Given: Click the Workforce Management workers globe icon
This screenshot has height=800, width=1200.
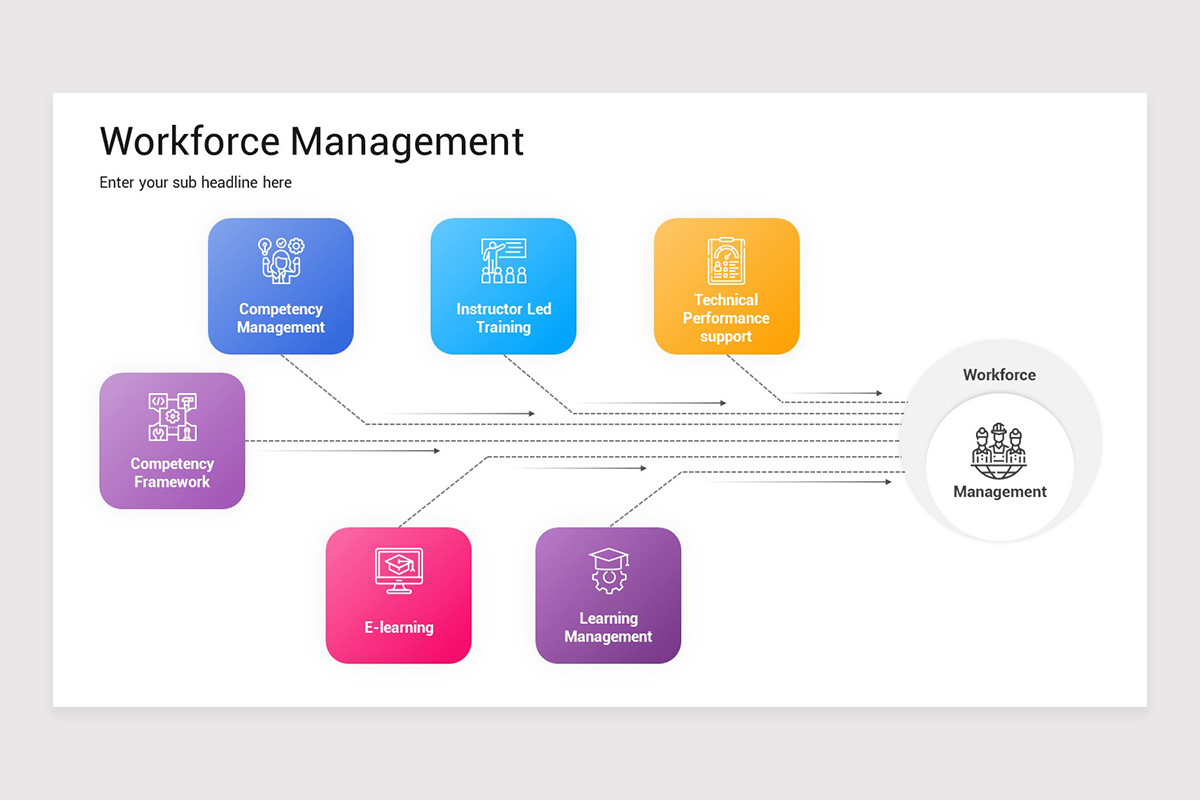Looking at the screenshot, I should [999, 450].
